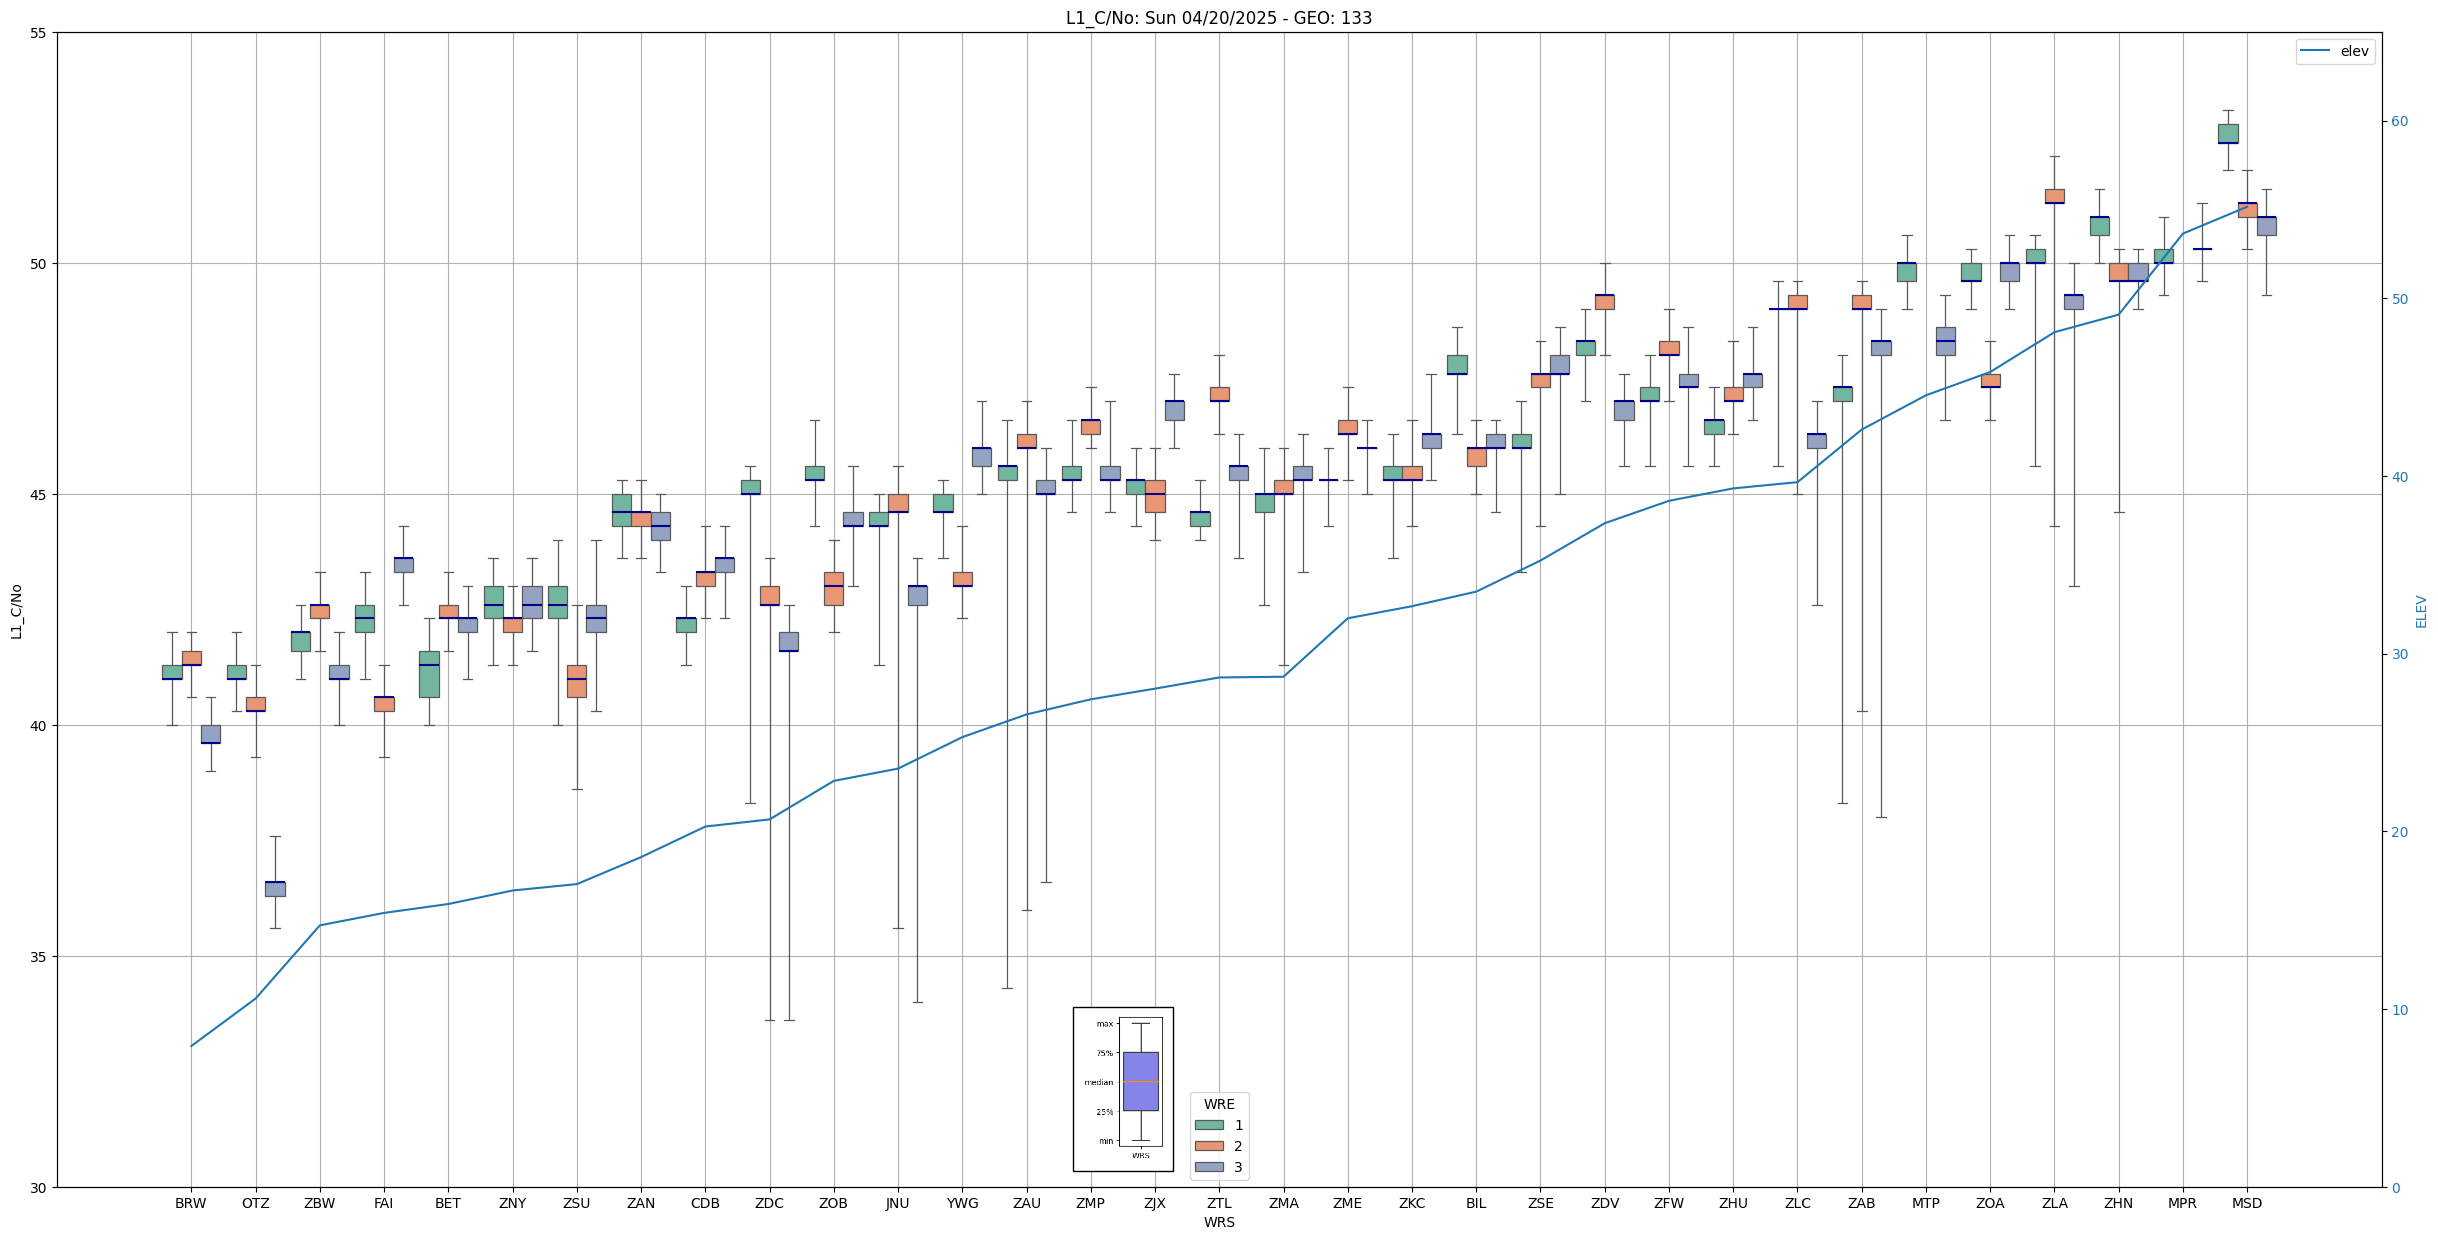Click the BRW station tick label
Viewport: 2438px width, 1240px height.
190,1203
